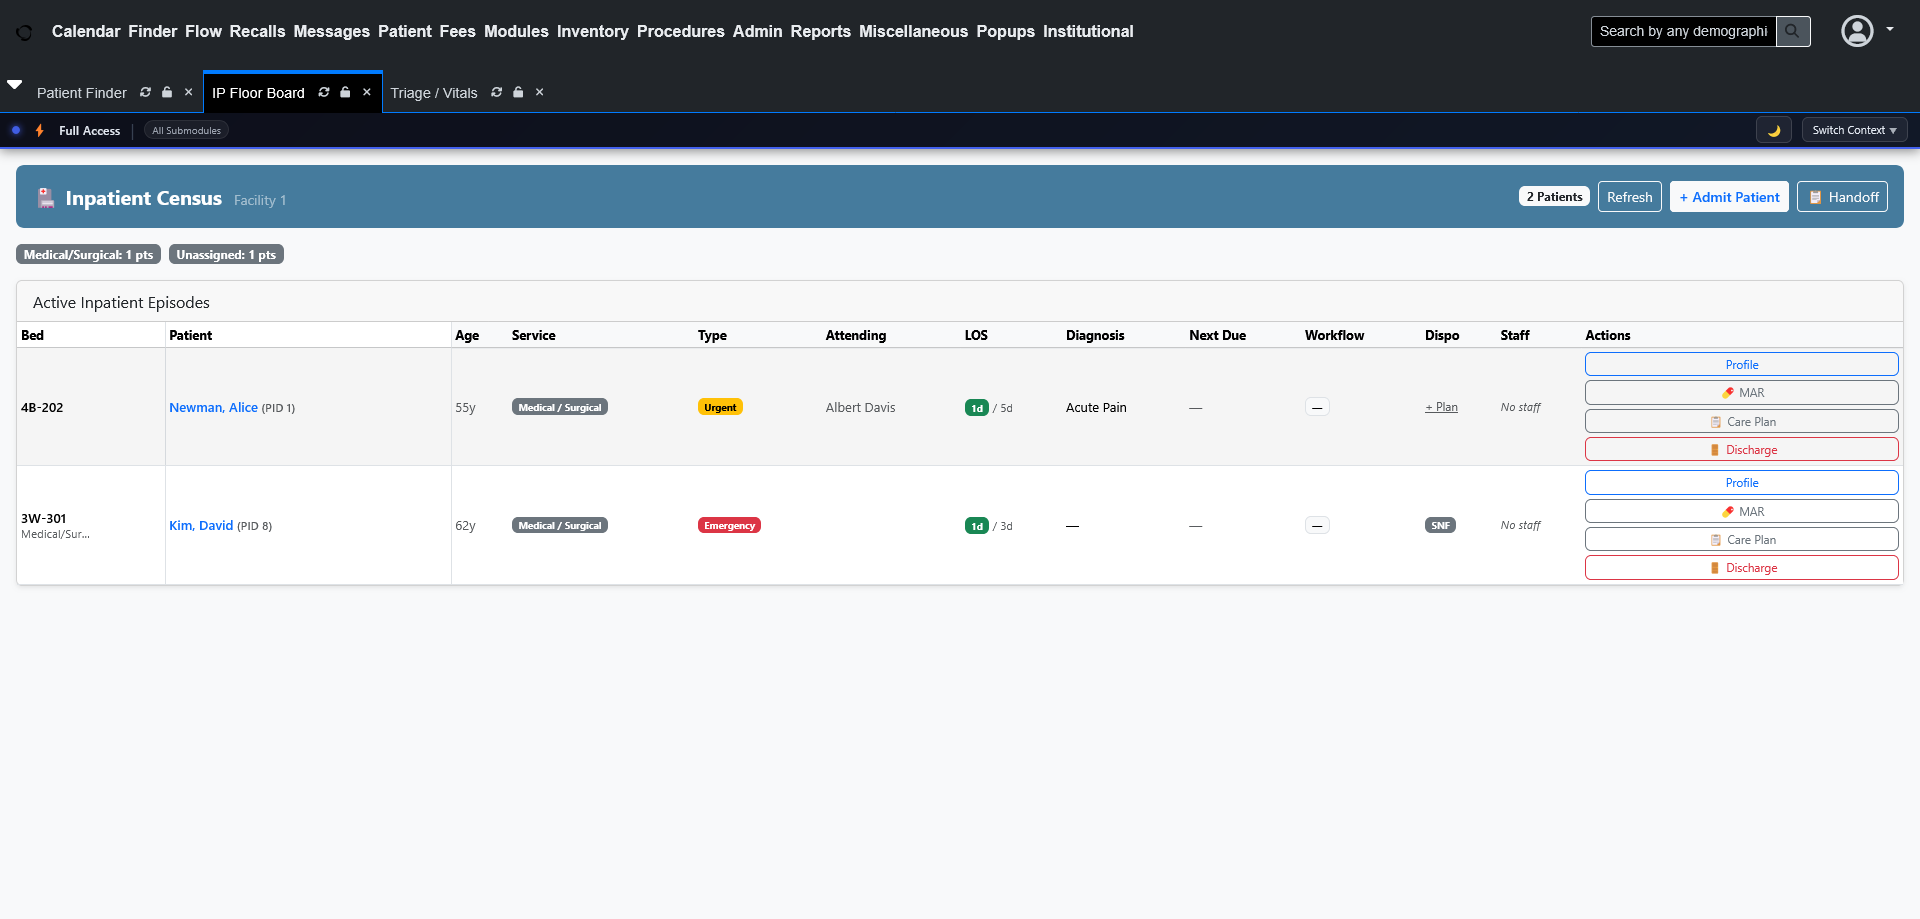Click the Admit Patient button
The width and height of the screenshot is (1920, 919).
[1729, 197]
